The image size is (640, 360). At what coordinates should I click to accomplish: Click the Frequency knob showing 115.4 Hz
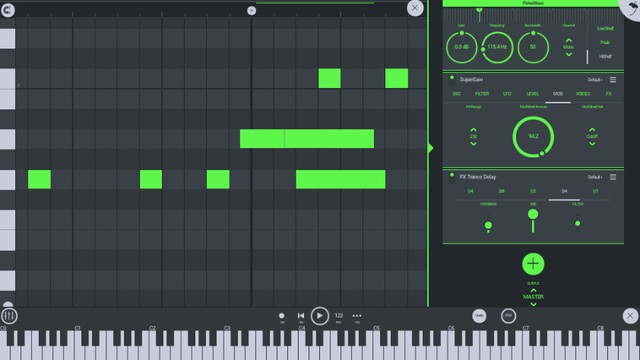coord(497,47)
